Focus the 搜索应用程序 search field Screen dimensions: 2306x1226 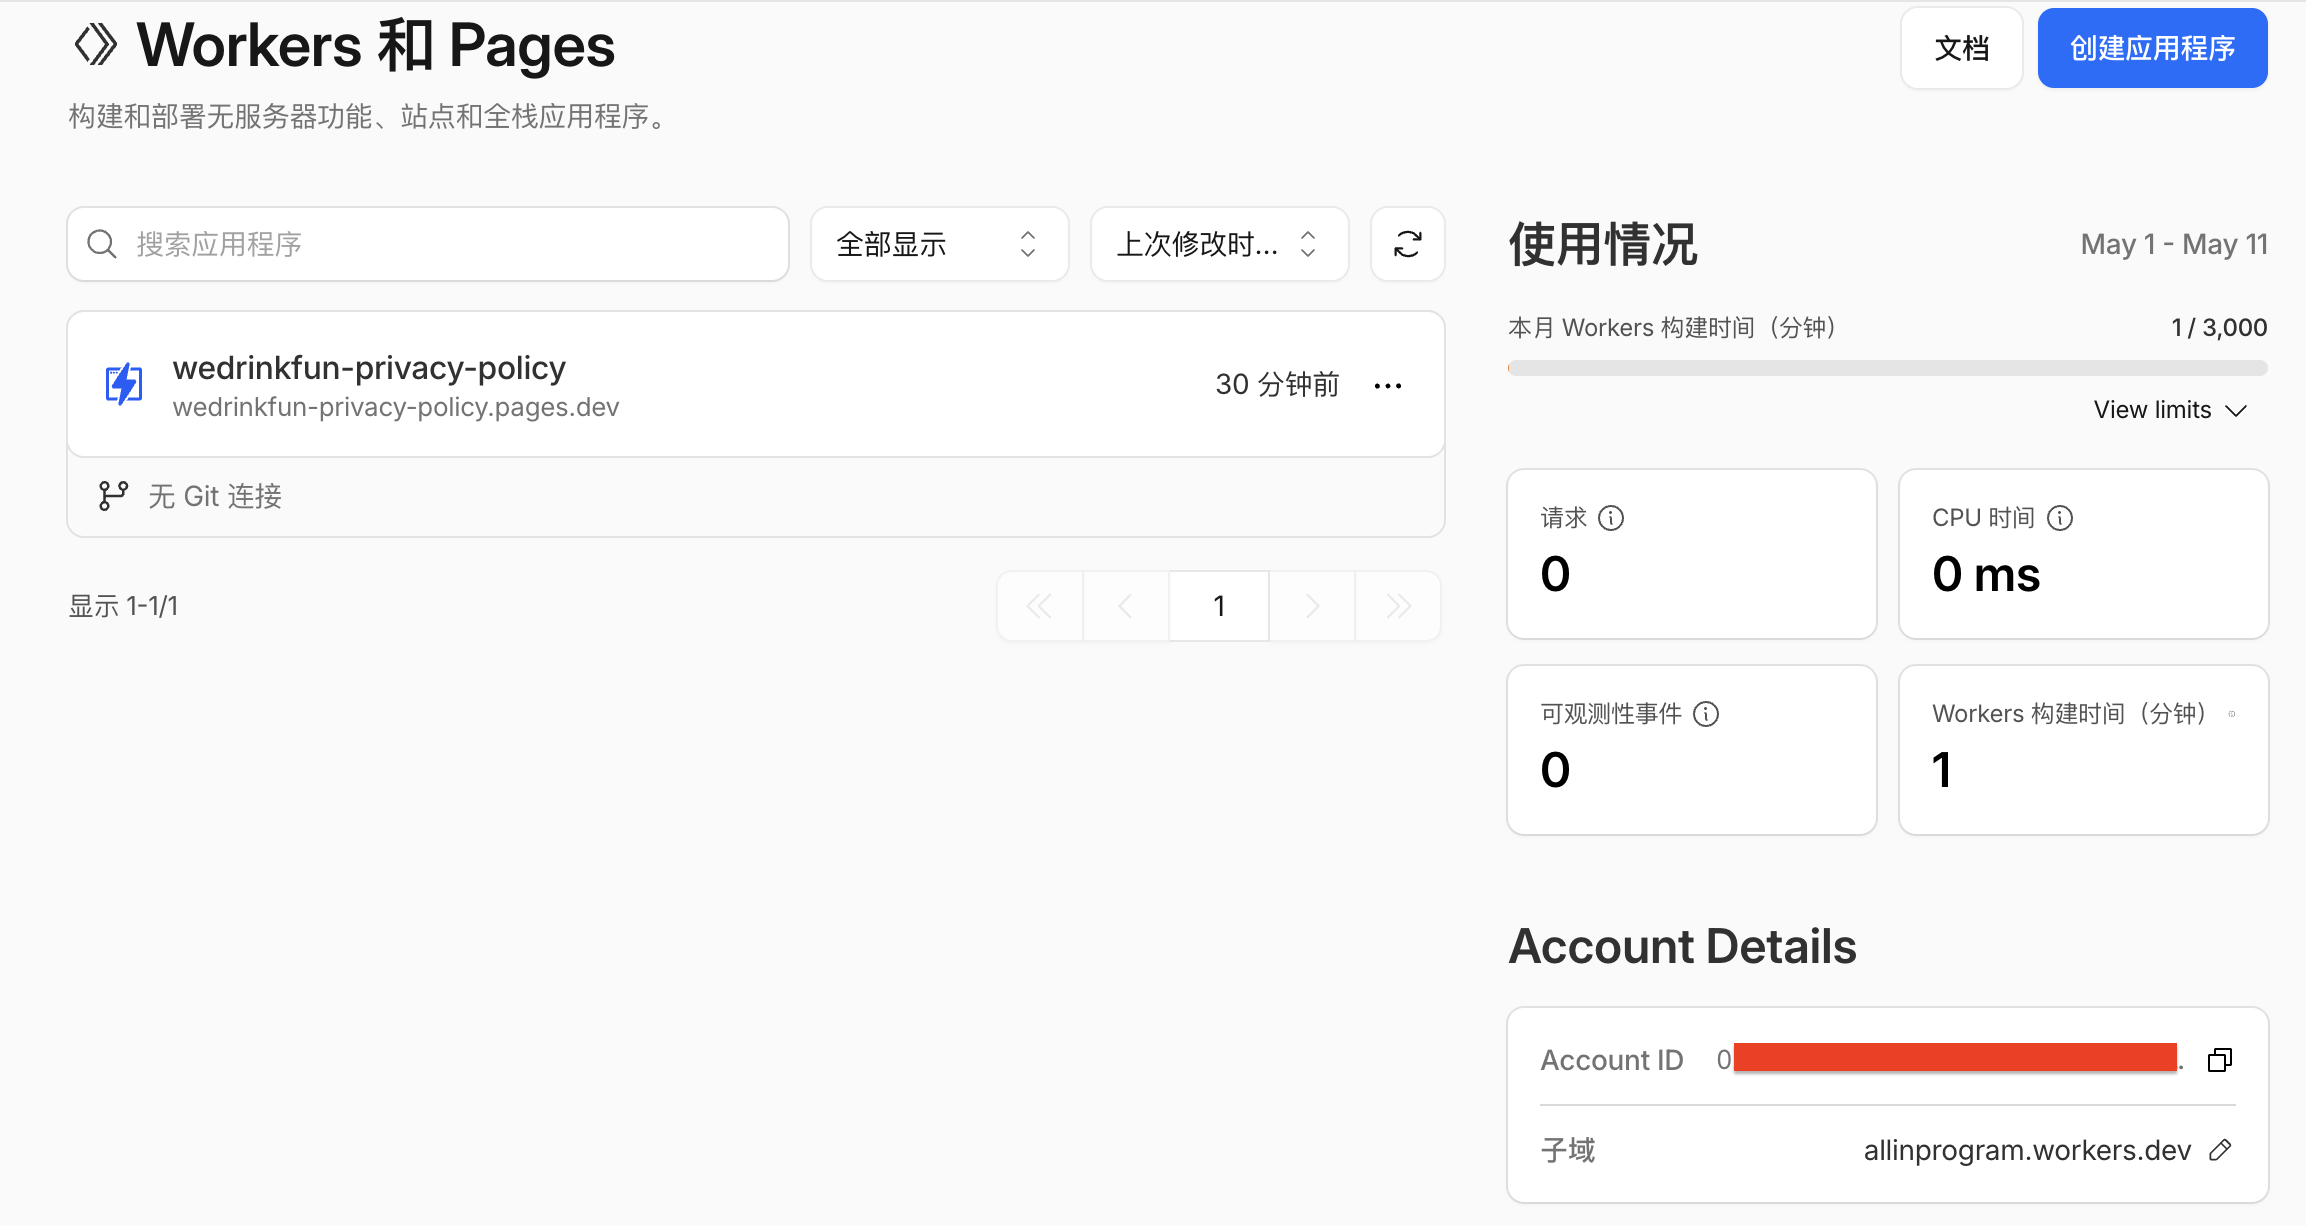click(x=428, y=244)
